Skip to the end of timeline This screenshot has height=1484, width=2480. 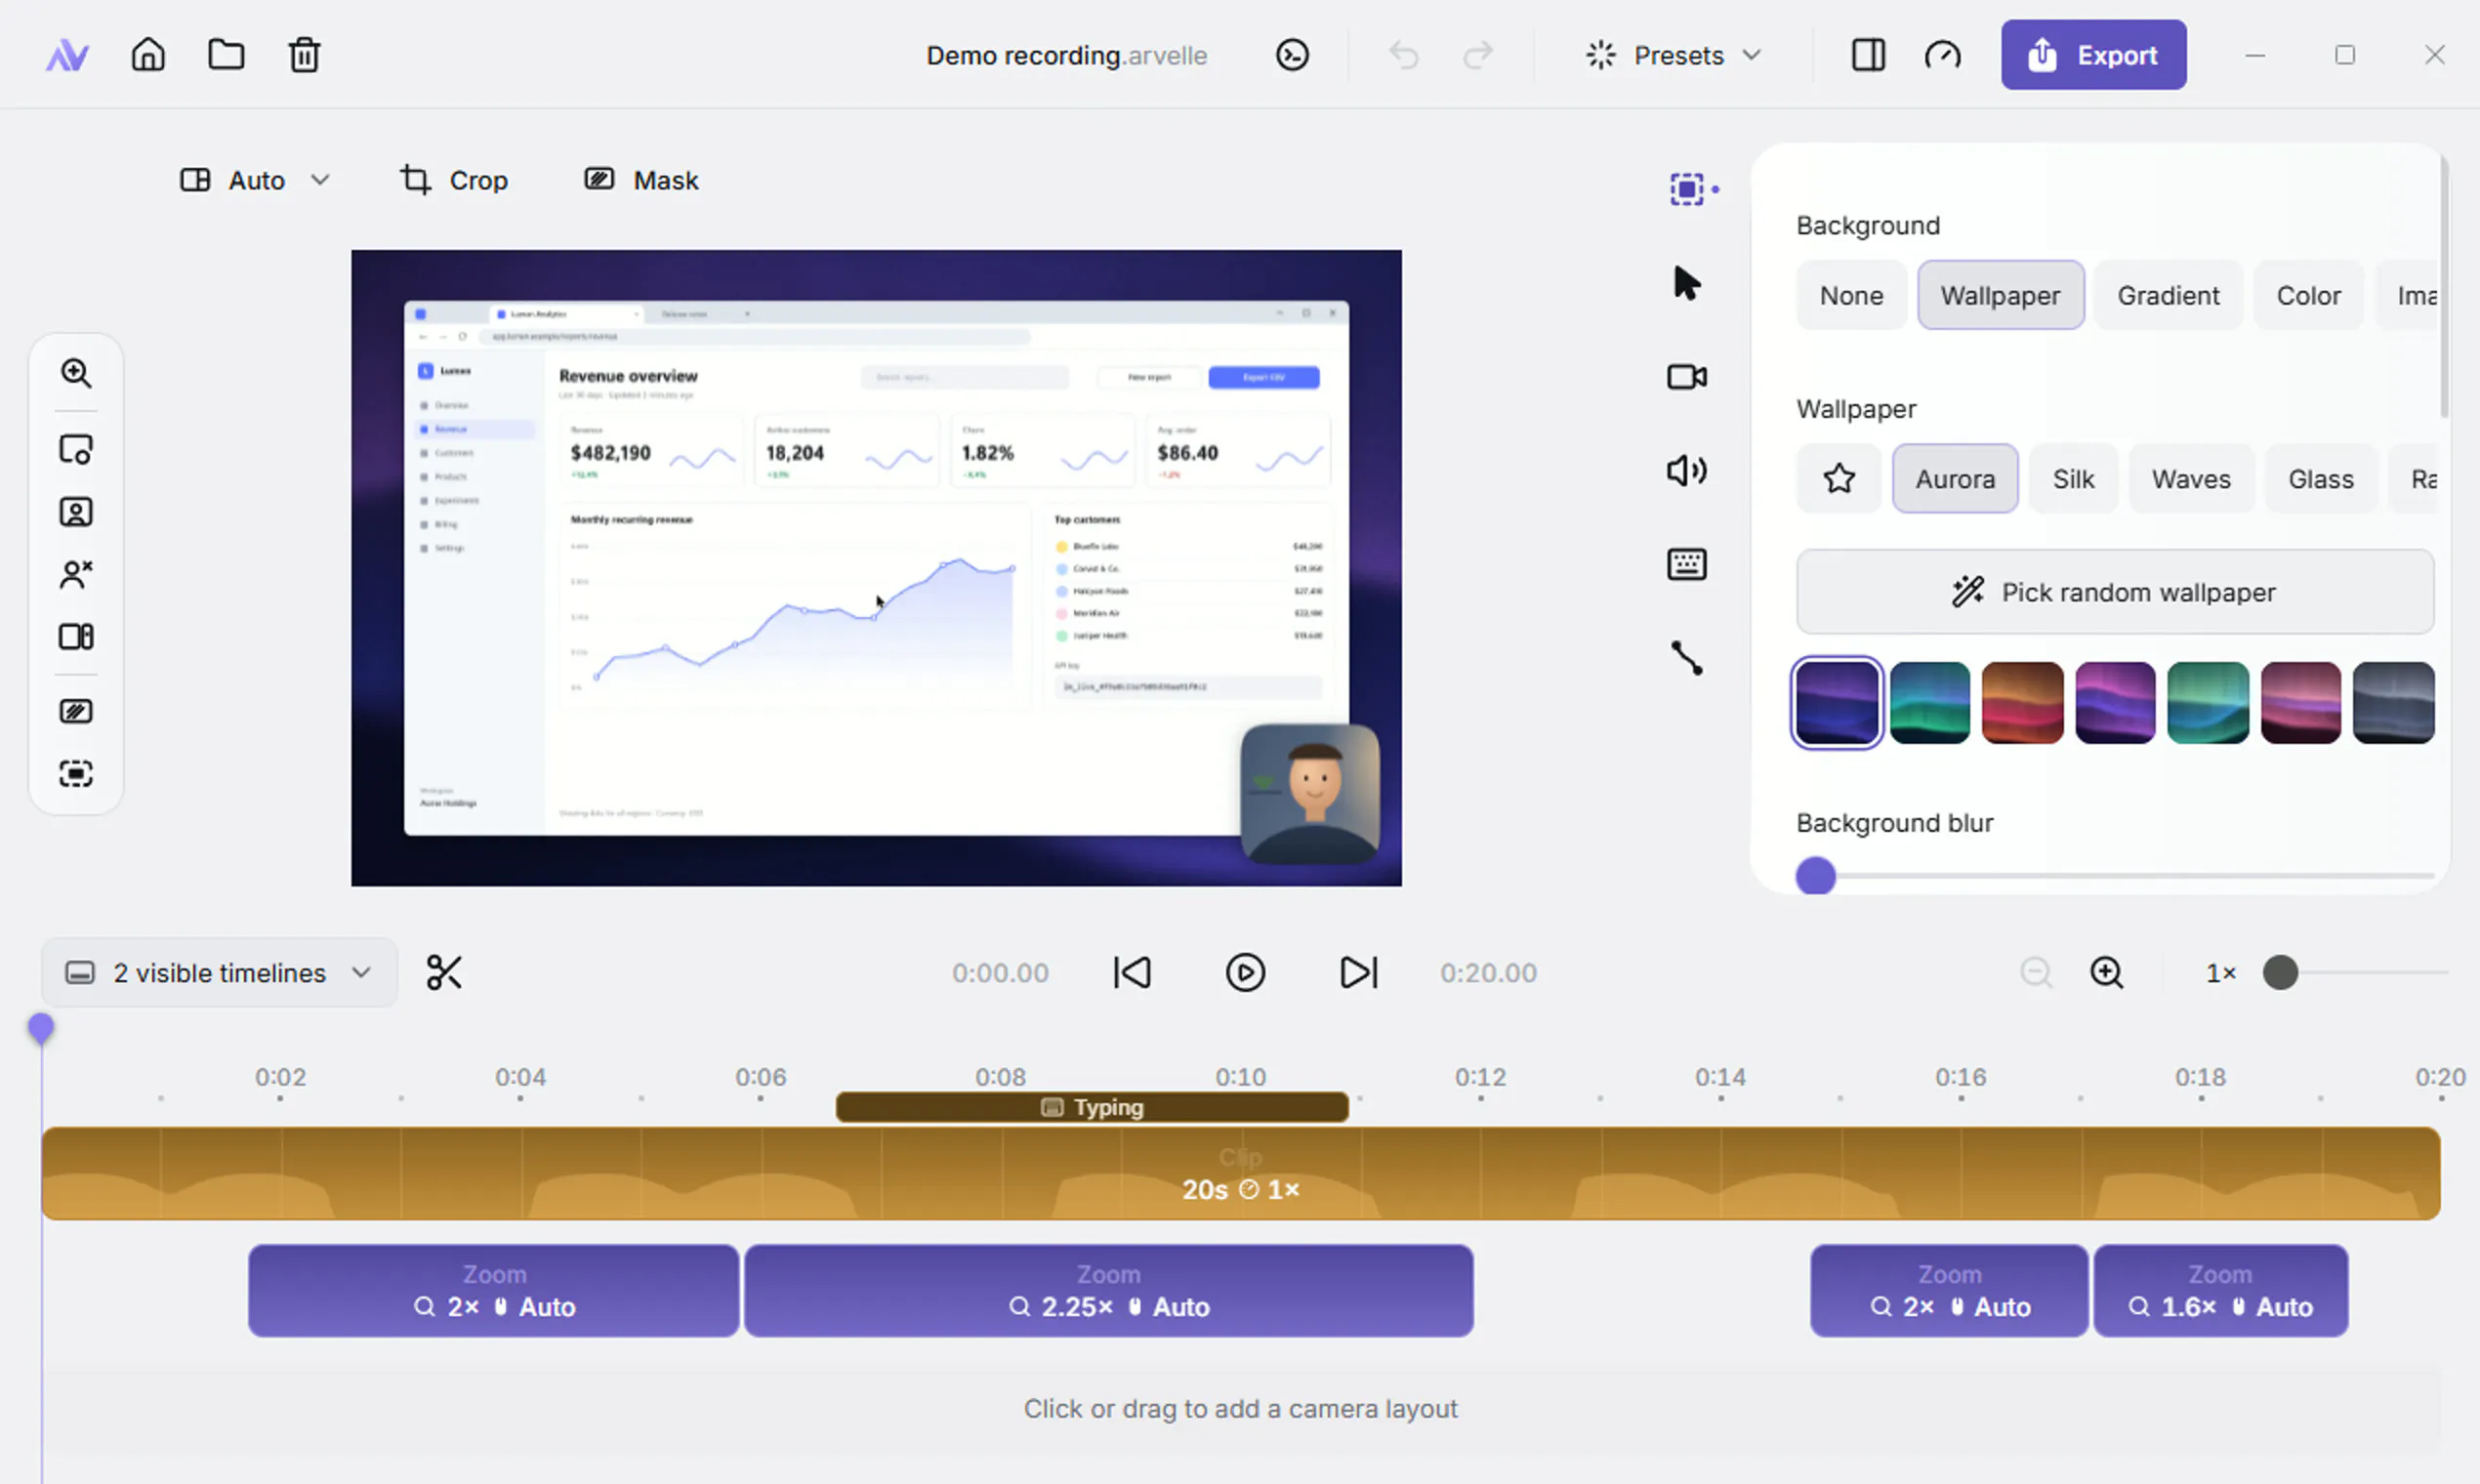(1358, 972)
